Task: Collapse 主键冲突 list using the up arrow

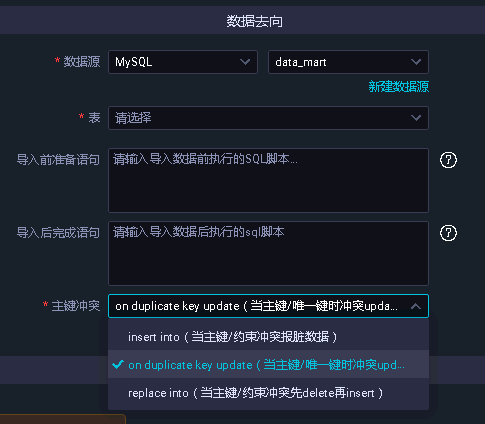Action: click(416, 306)
